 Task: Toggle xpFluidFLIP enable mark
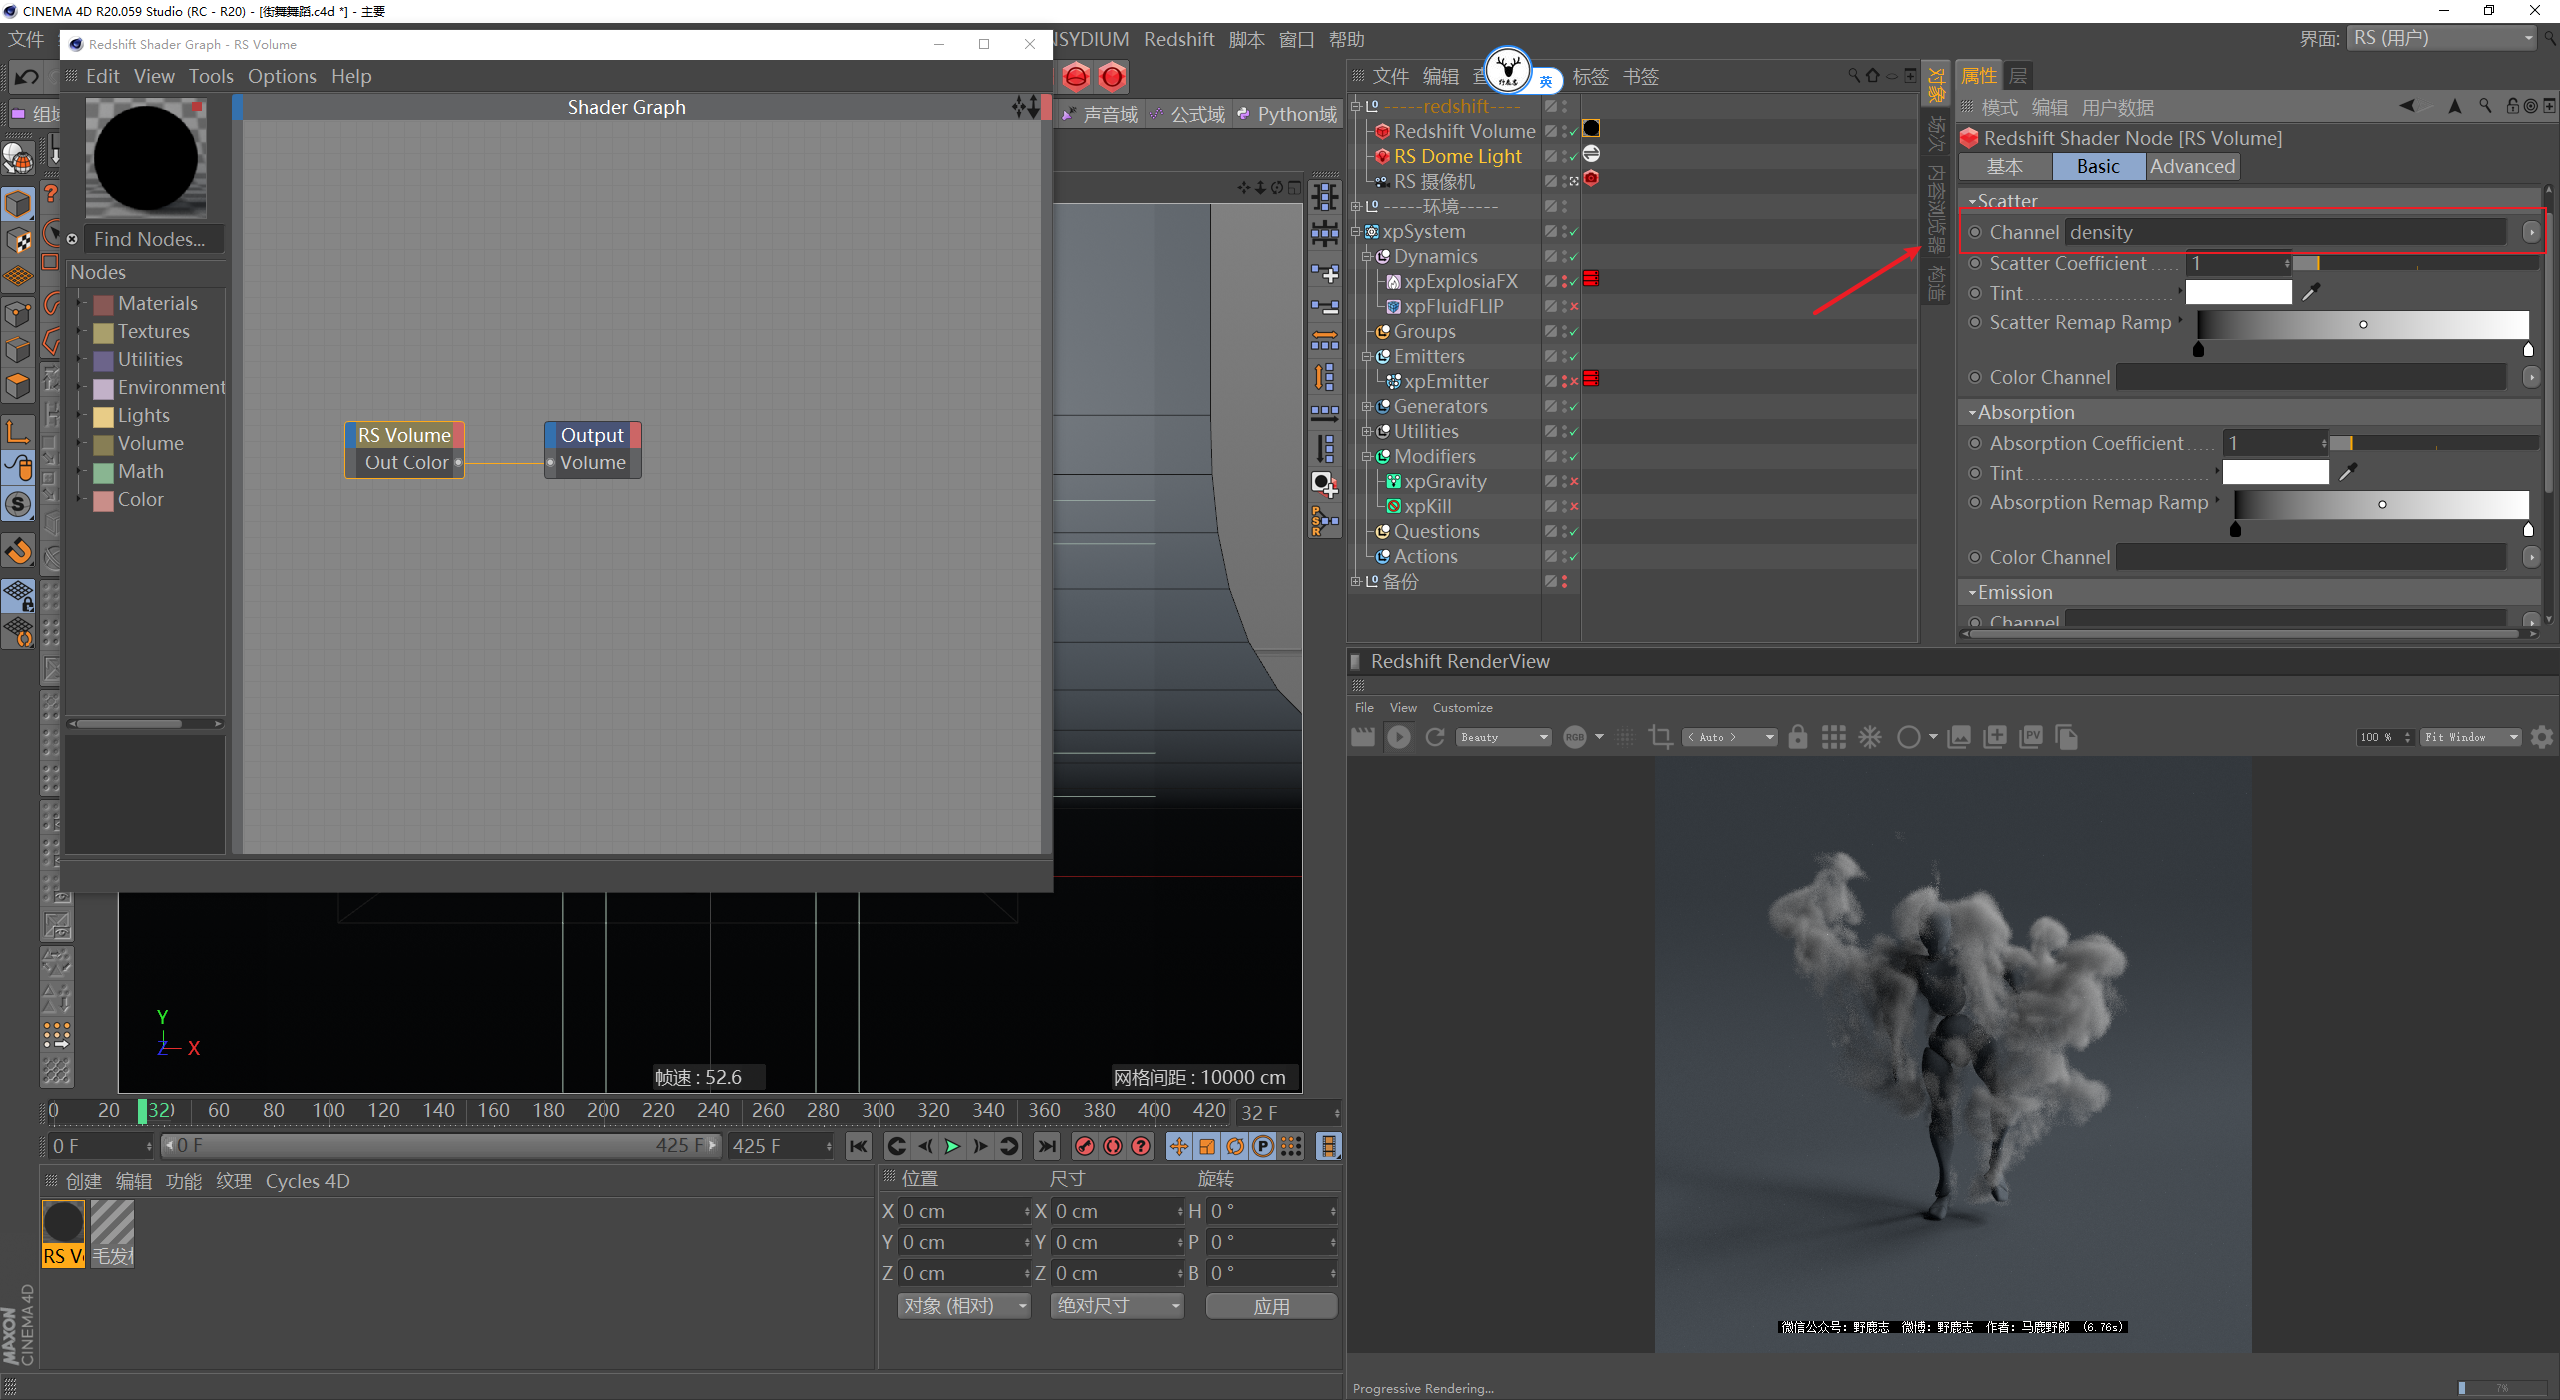tap(1572, 307)
